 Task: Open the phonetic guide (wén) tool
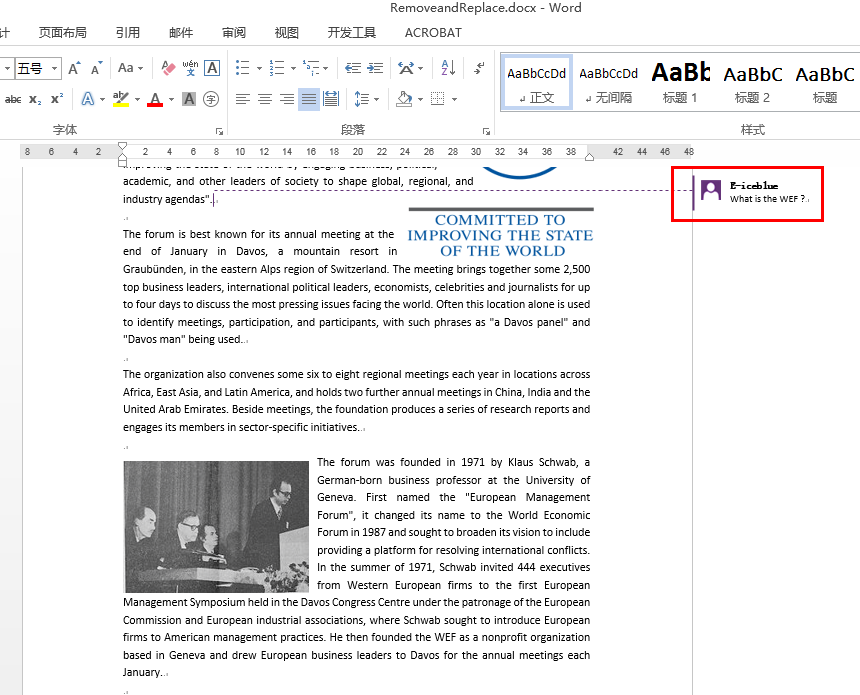click(190, 68)
